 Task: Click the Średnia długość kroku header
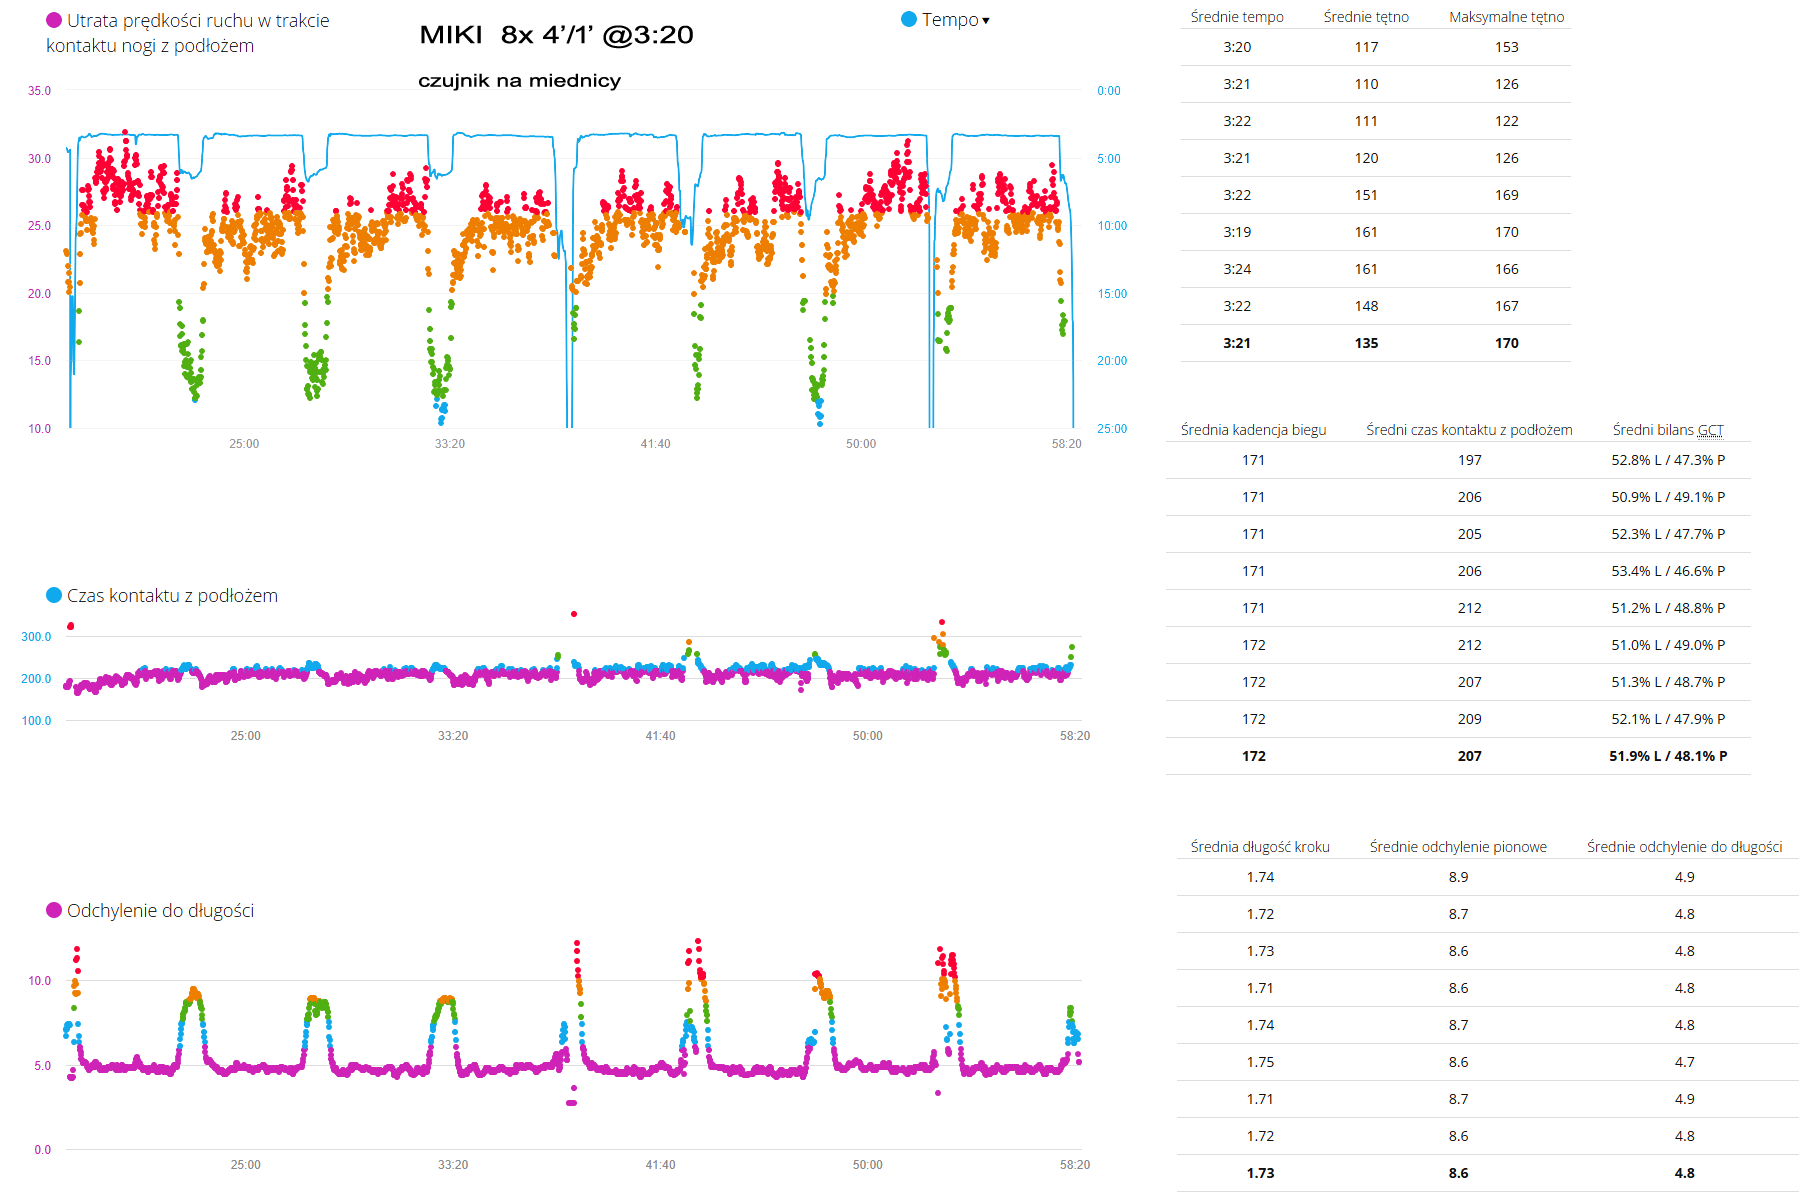[1260, 847]
